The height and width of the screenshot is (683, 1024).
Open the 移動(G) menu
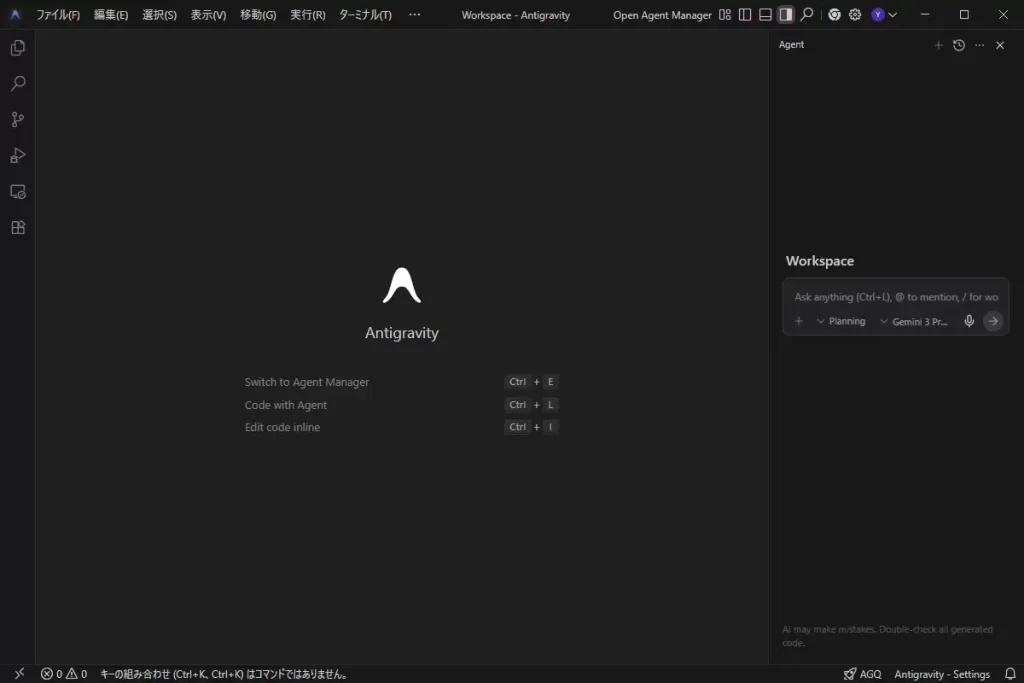point(258,14)
